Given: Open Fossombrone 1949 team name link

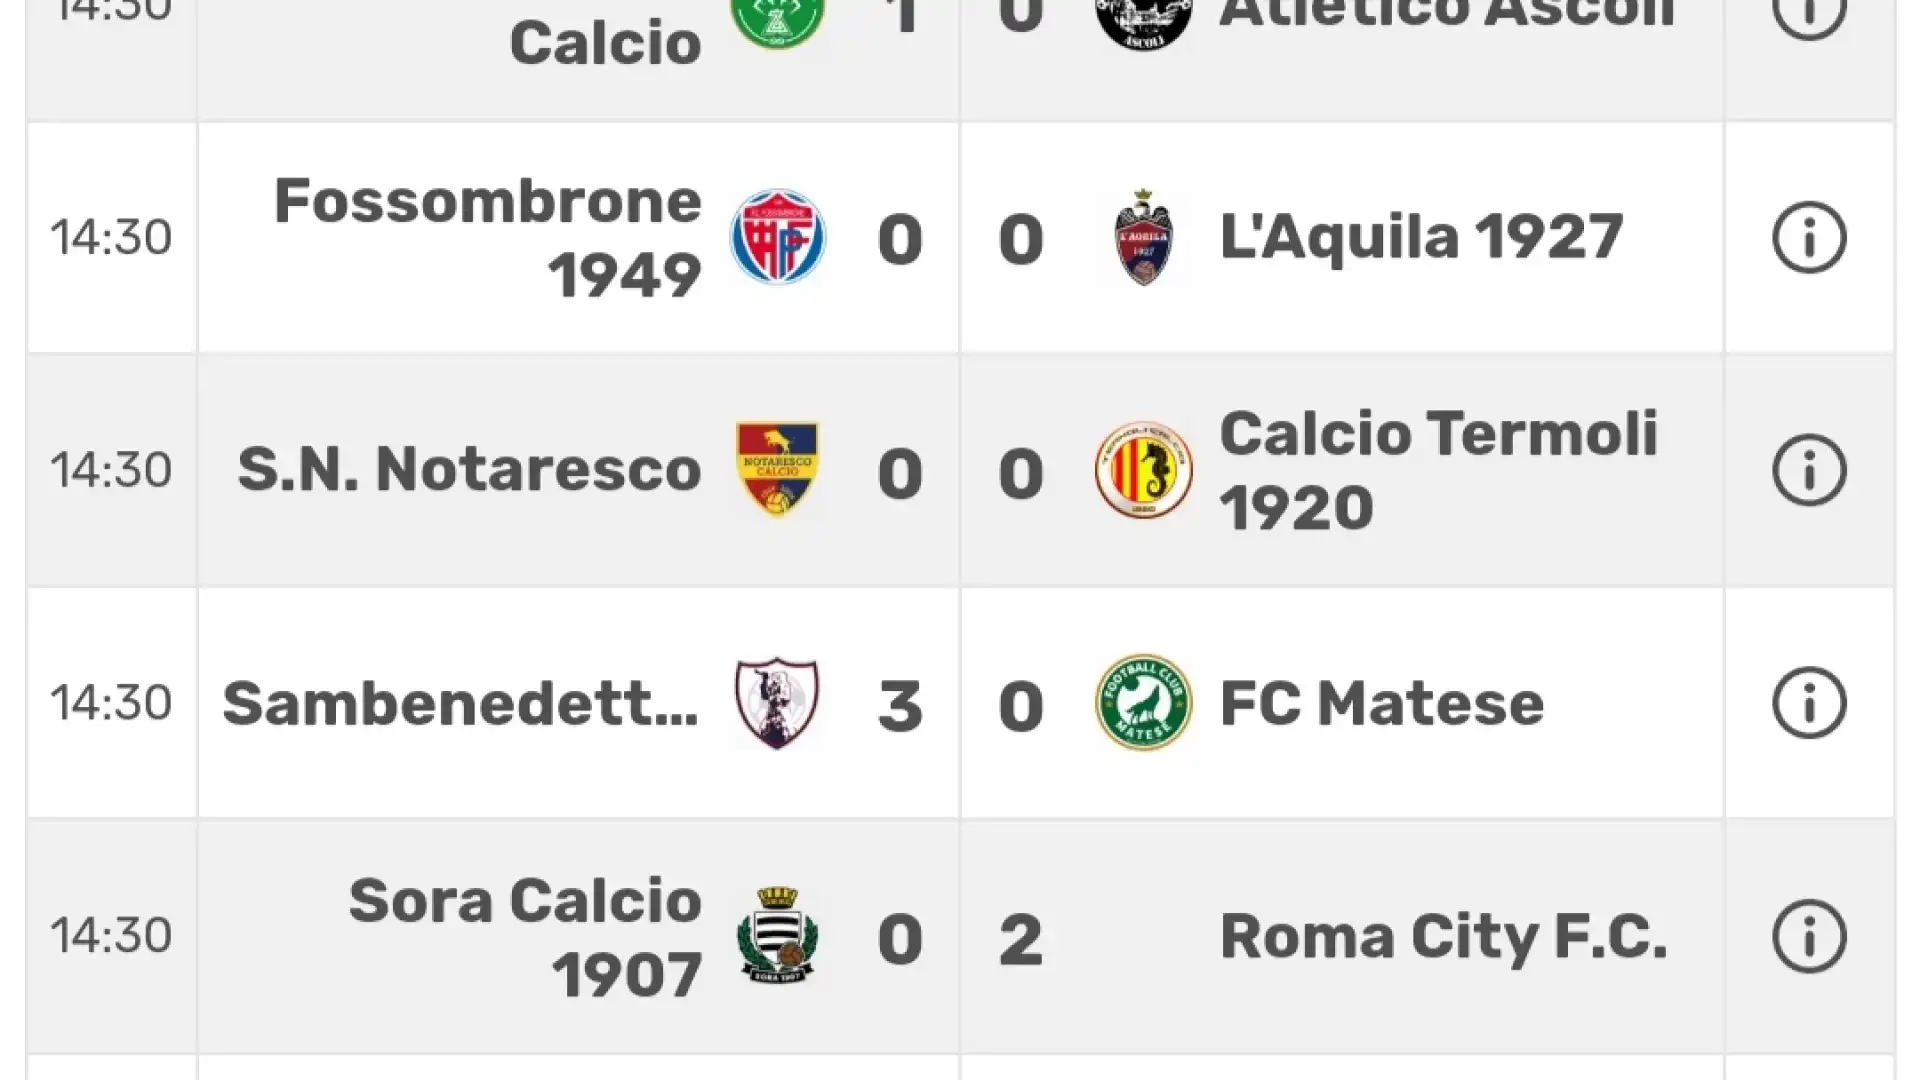Looking at the screenshot, I should (x=488, y=238).
